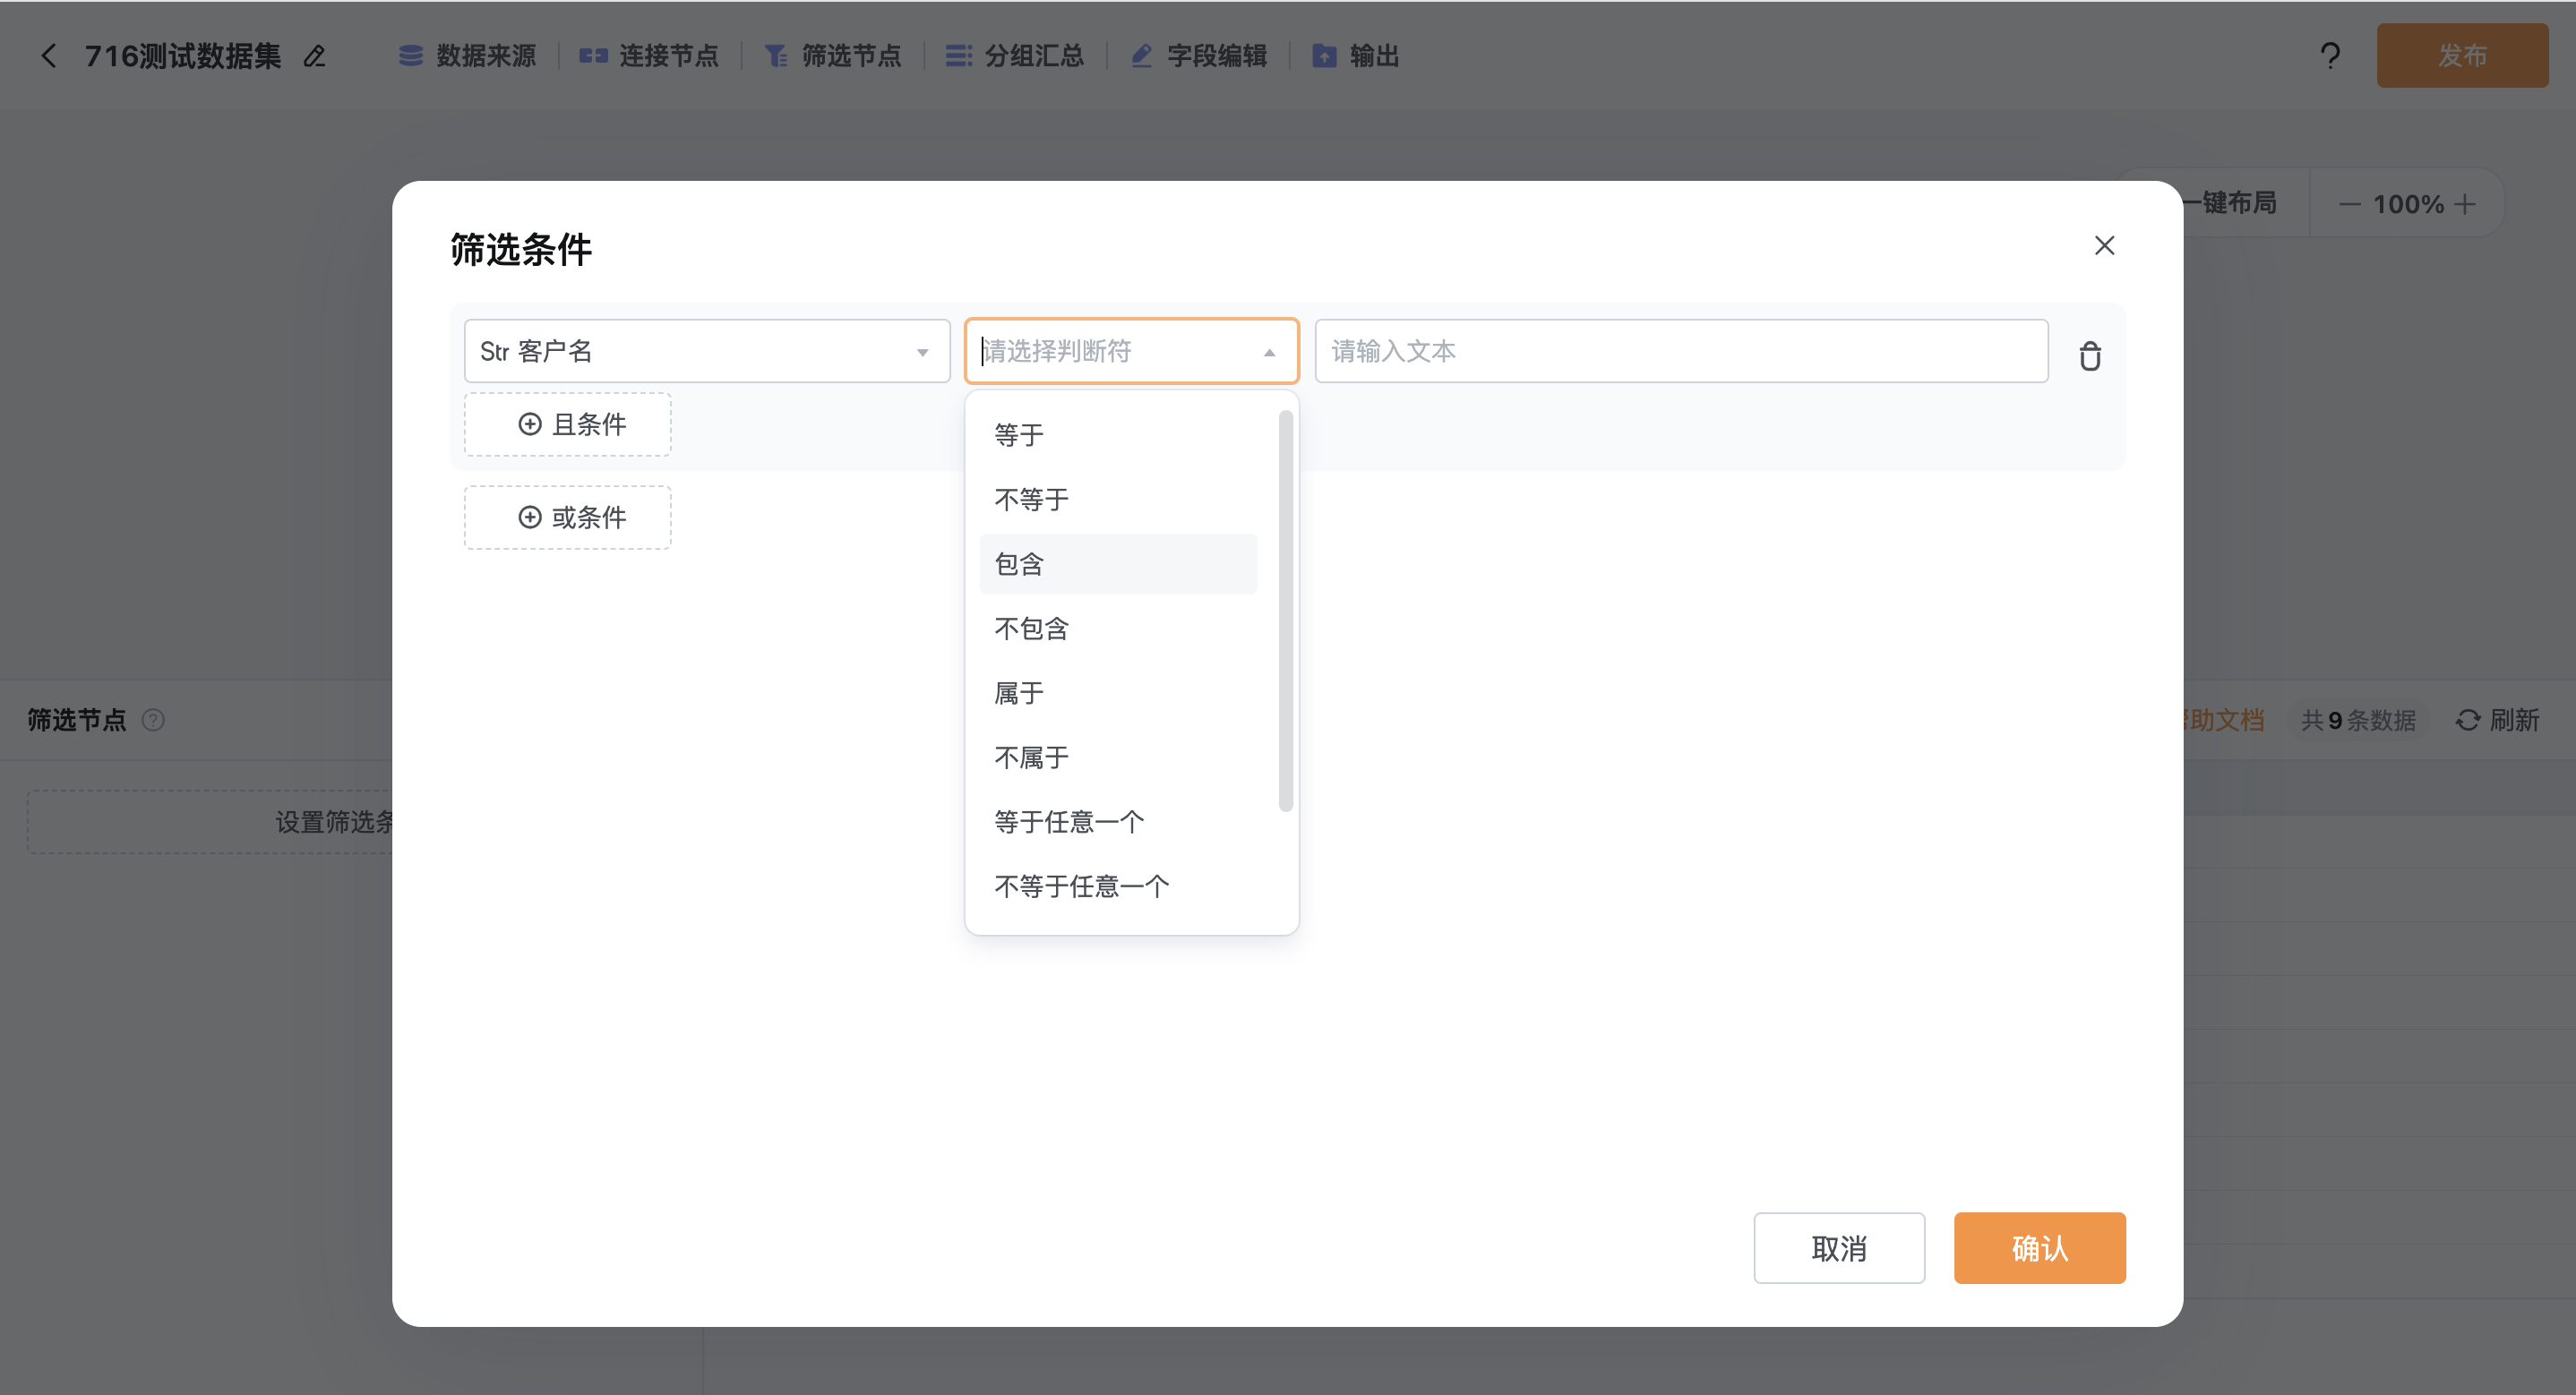Screen dimensions: 2576x1395
Task: Click the 请输入文本 input field
Action: click(x=1681, y=351)
